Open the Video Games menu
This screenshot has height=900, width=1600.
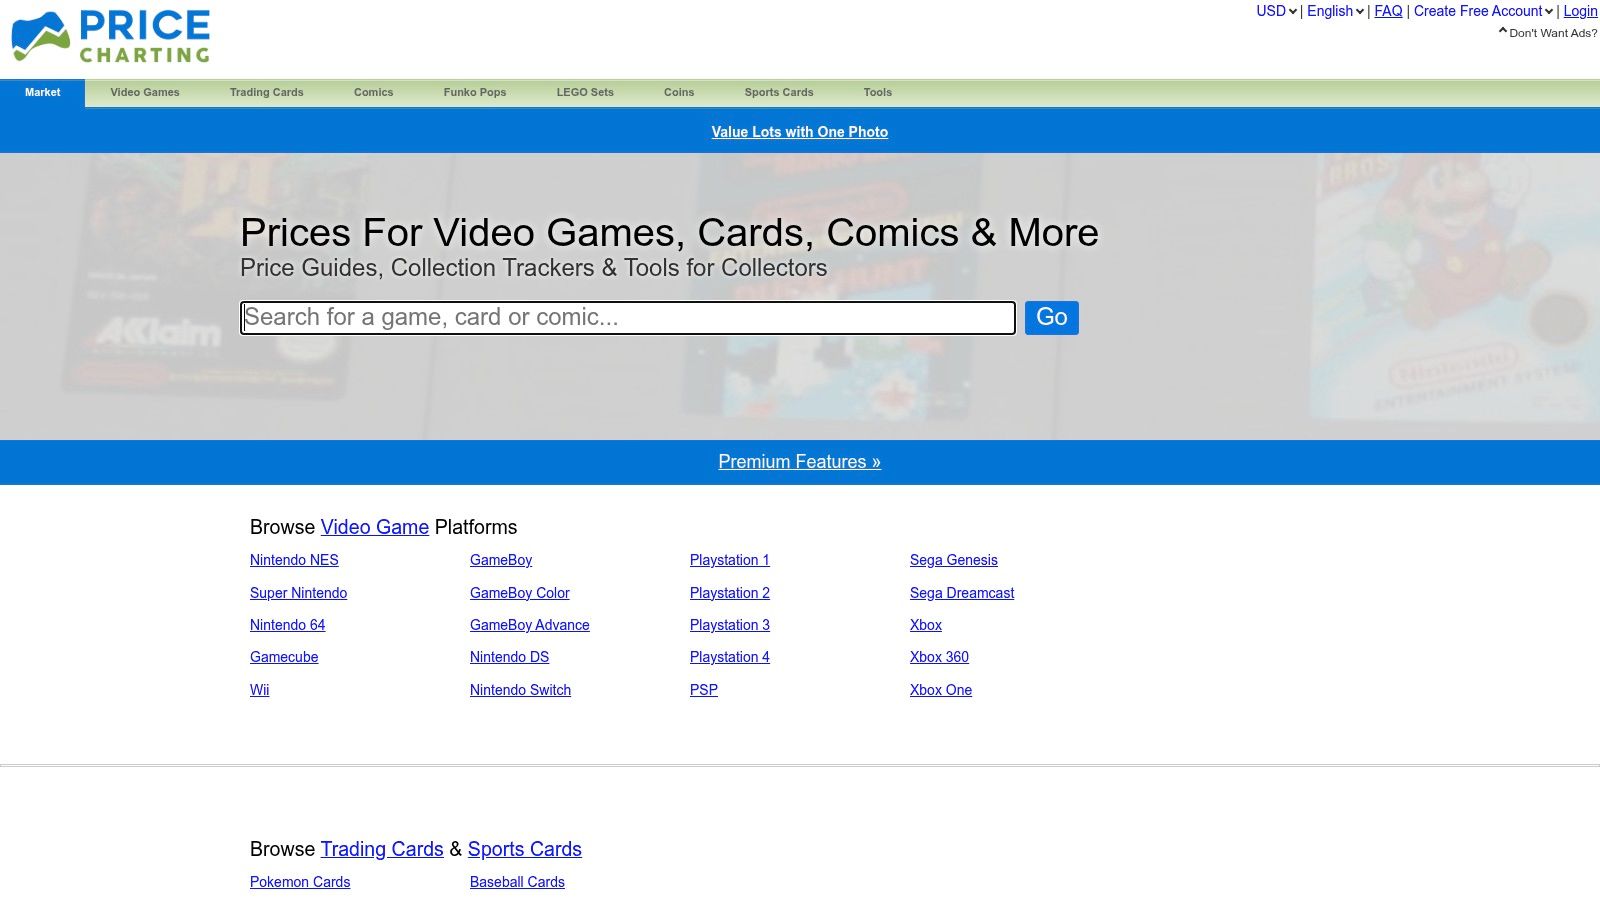(145, 92)
